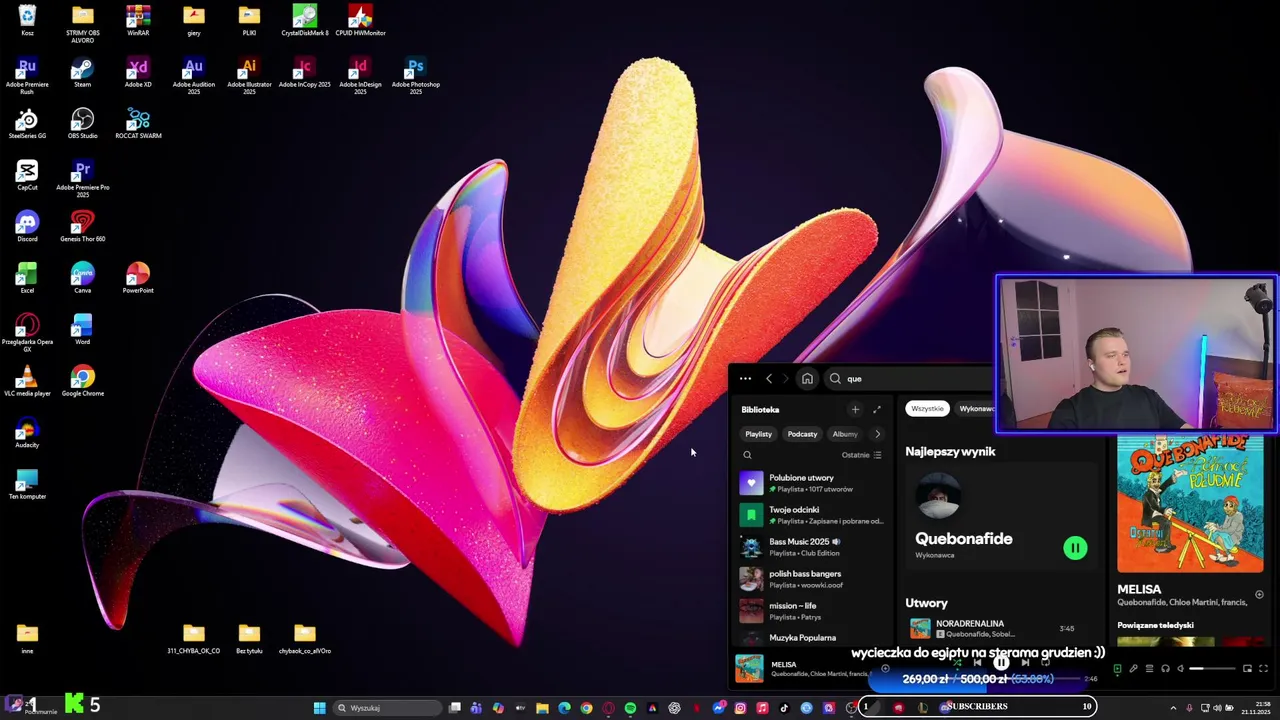1280x720 pixels.
Task: Launch Discord from the desktop
Action: coord(27,227)
